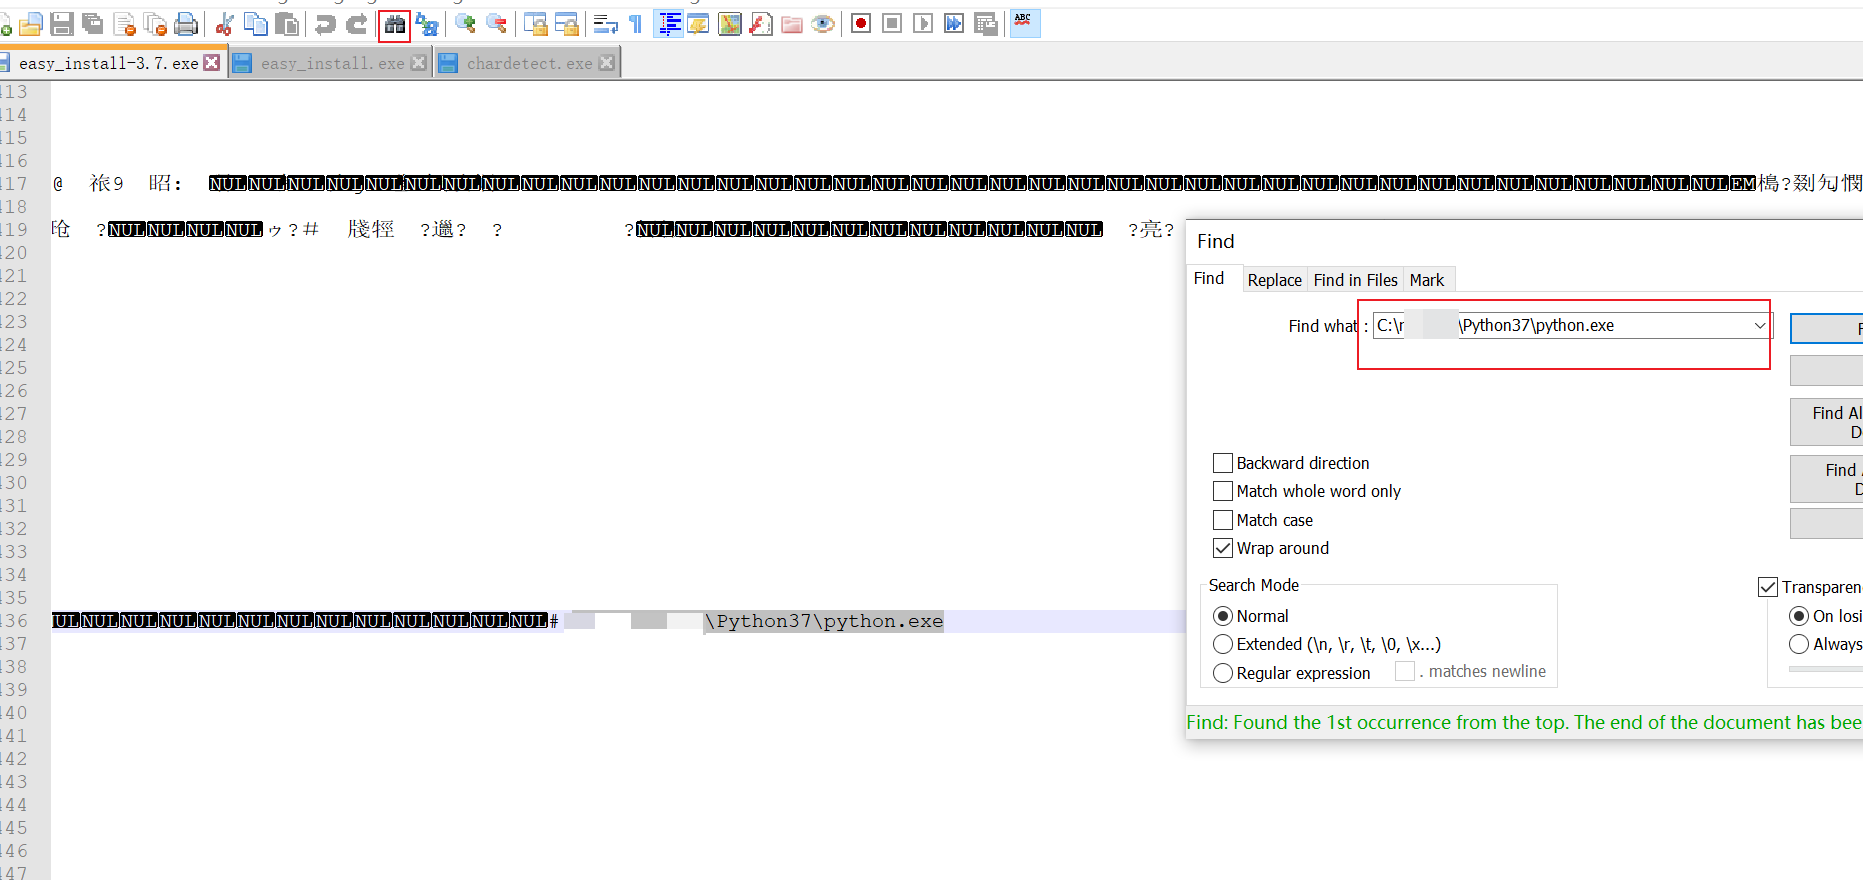Click the Close document toolbar icon
The width and height of the screenshot is (1863, 880).
pos(124,24)
